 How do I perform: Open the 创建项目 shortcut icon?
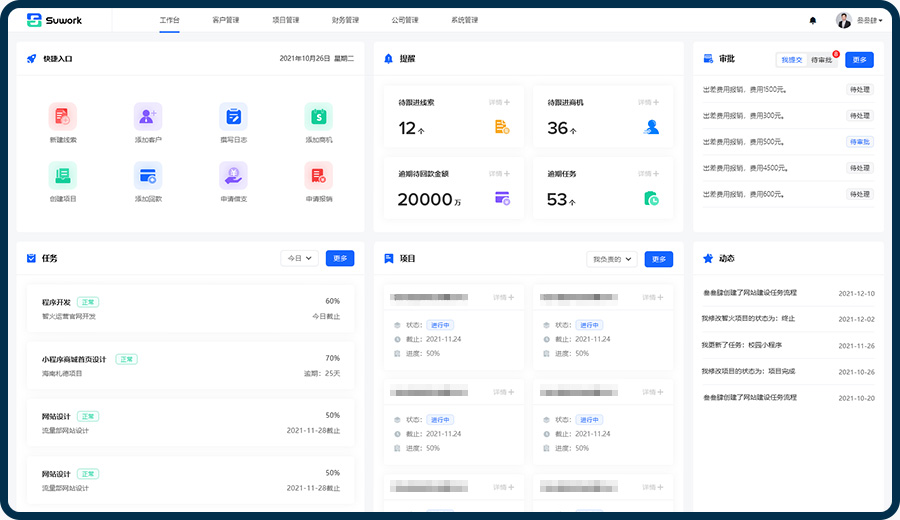[62, 175]
